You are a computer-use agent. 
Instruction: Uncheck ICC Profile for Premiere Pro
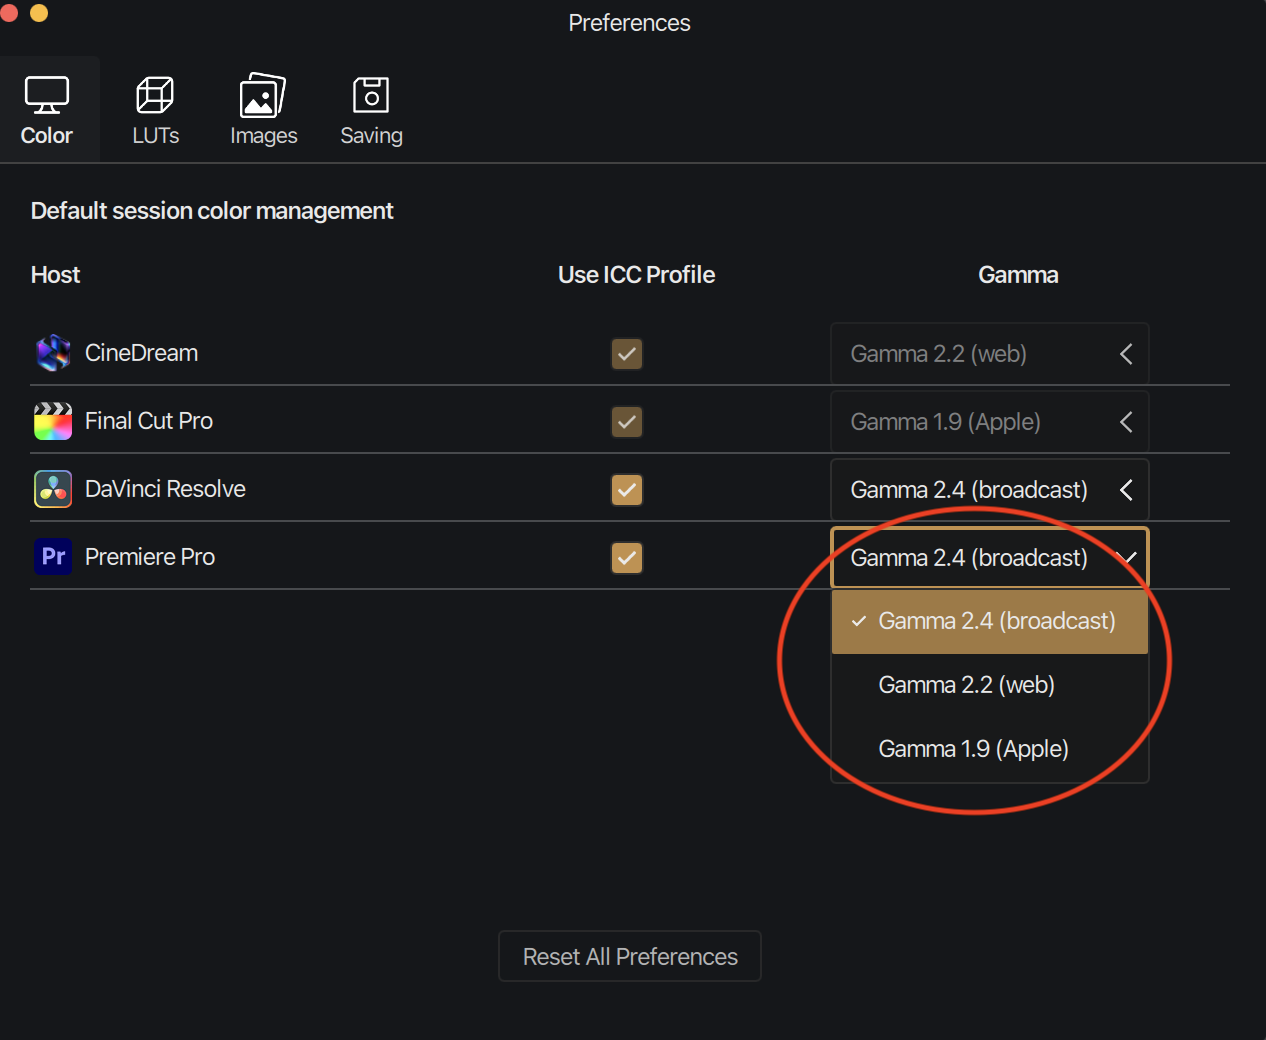click(627, 558)
